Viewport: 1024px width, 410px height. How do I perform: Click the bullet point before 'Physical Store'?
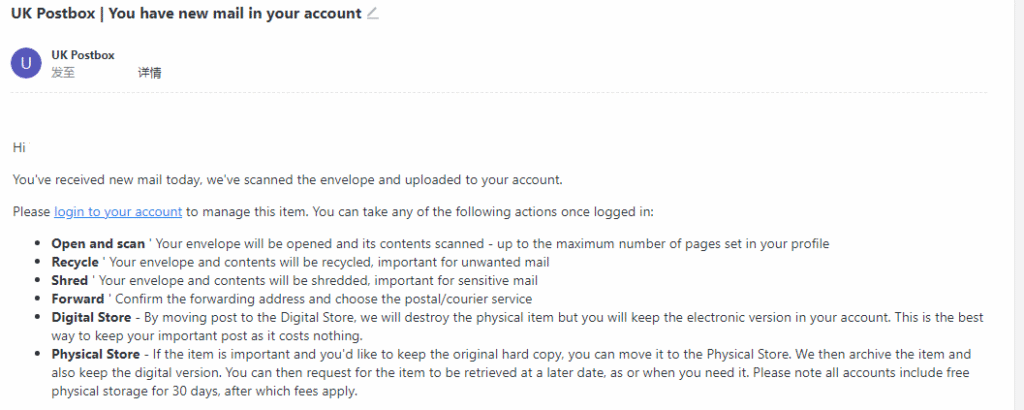pyautogui.click(x=38, y=354)
